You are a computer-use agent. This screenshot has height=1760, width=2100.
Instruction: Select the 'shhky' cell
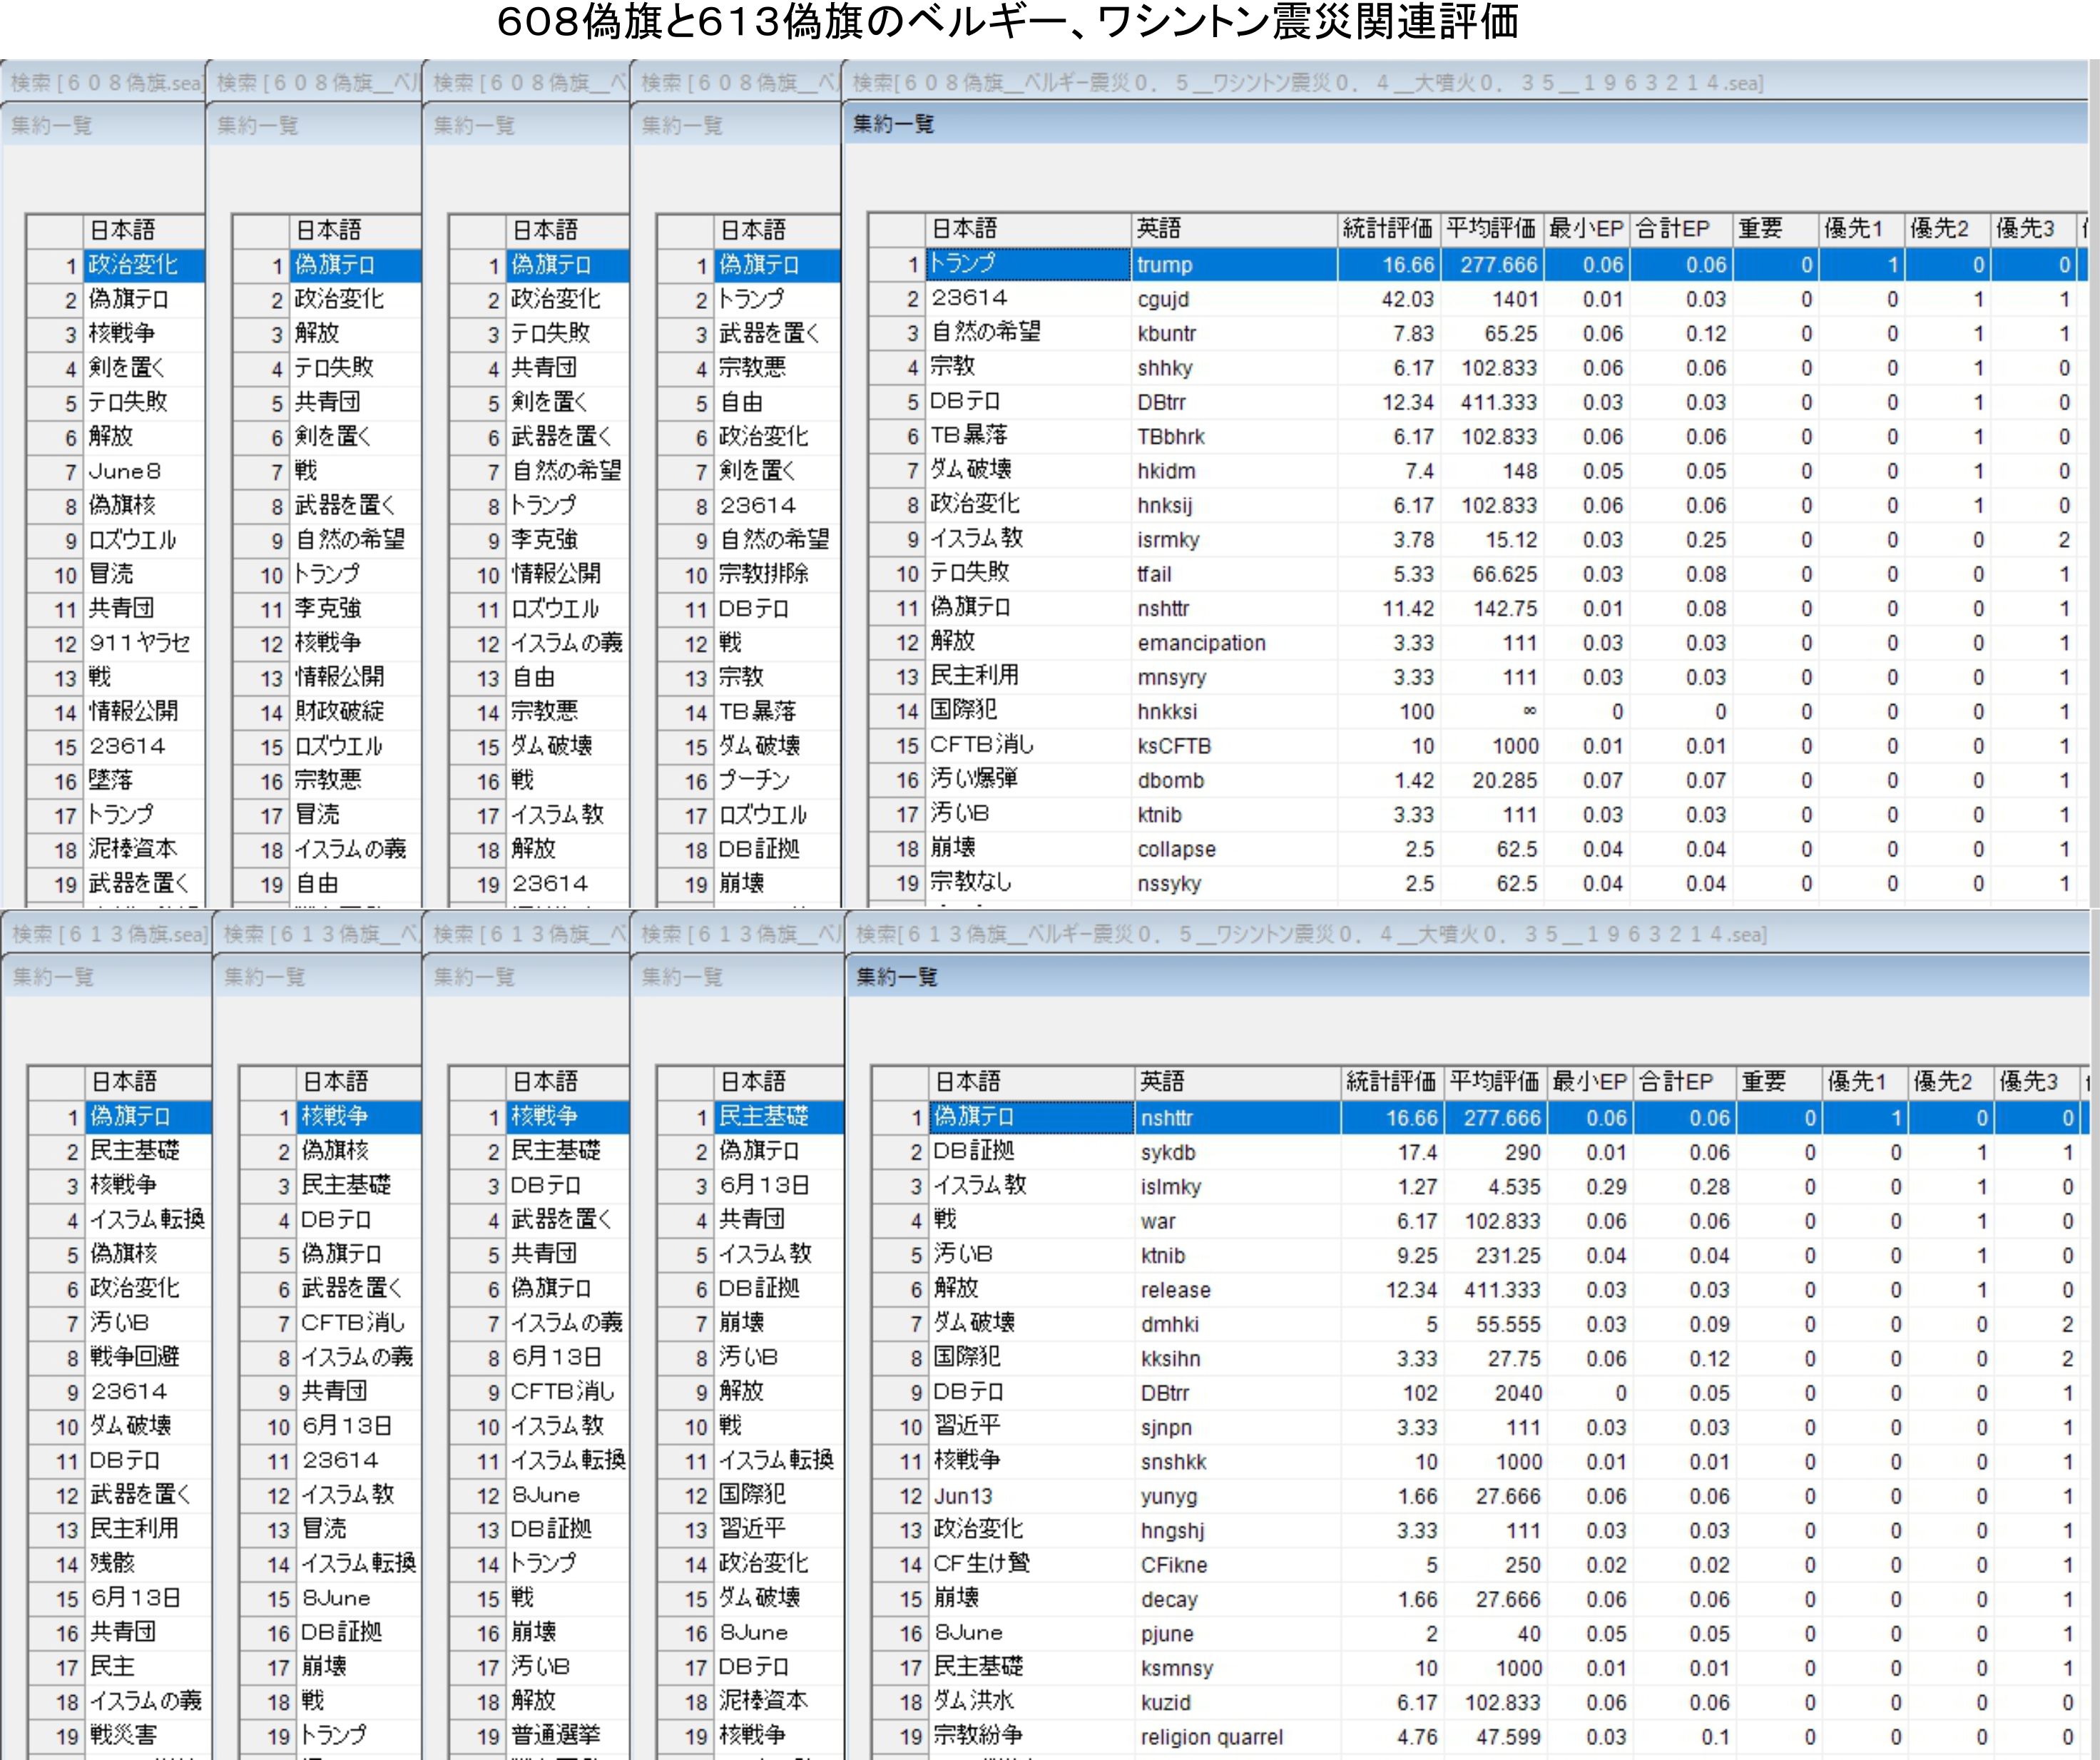(x=1234, y=368)
